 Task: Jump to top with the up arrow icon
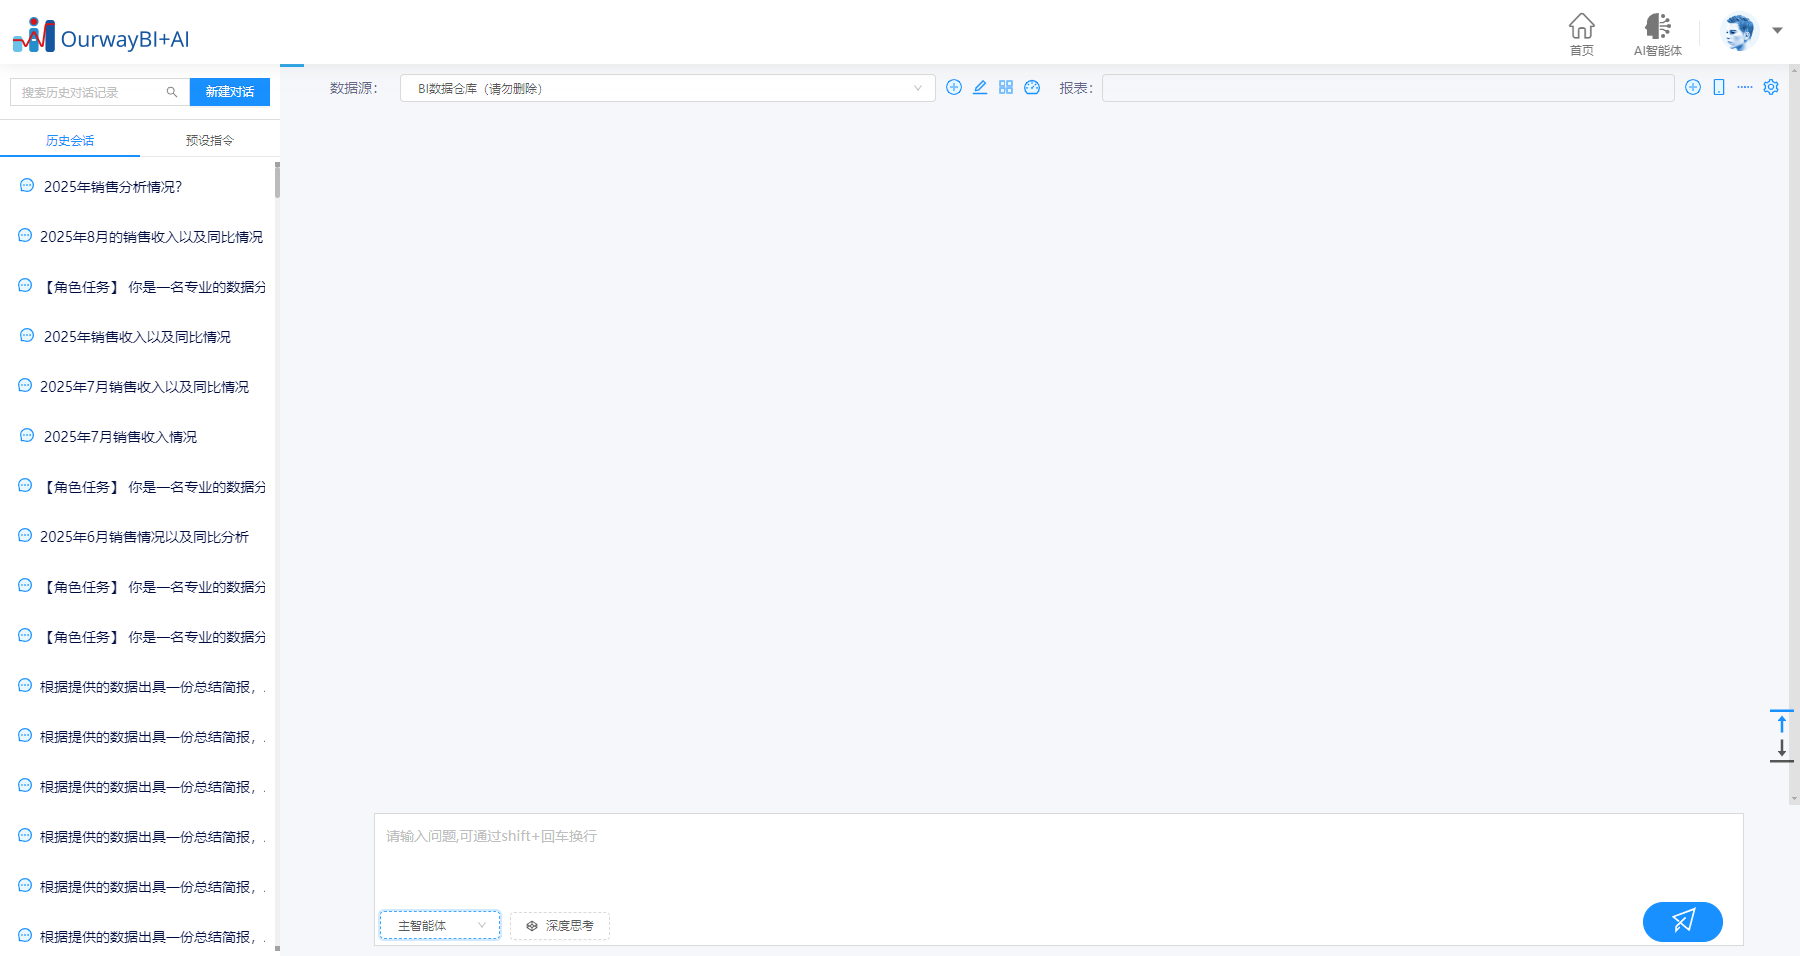pyautogui.click(x=1782, y=723)
